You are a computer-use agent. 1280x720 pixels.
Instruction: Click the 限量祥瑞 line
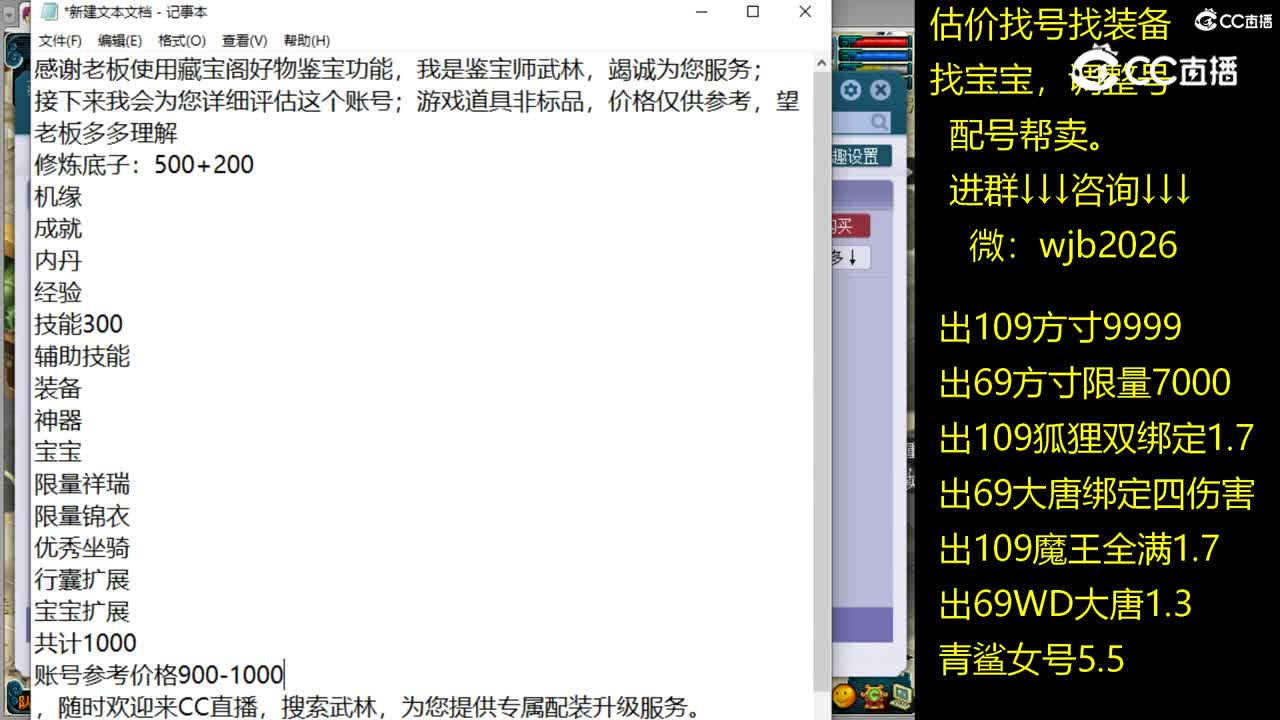(82, 484)
